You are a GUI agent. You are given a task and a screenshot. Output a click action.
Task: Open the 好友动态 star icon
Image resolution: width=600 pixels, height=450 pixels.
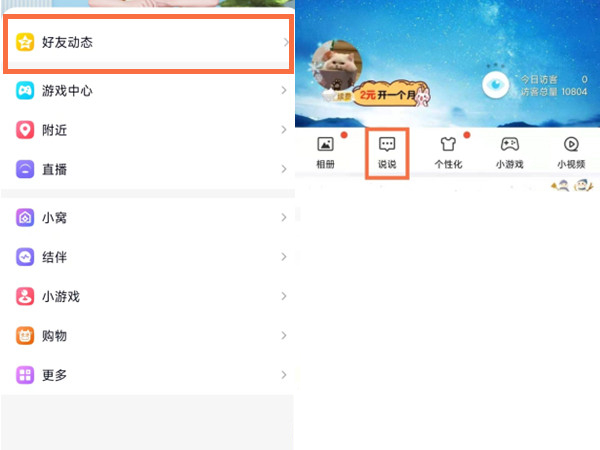25,42
